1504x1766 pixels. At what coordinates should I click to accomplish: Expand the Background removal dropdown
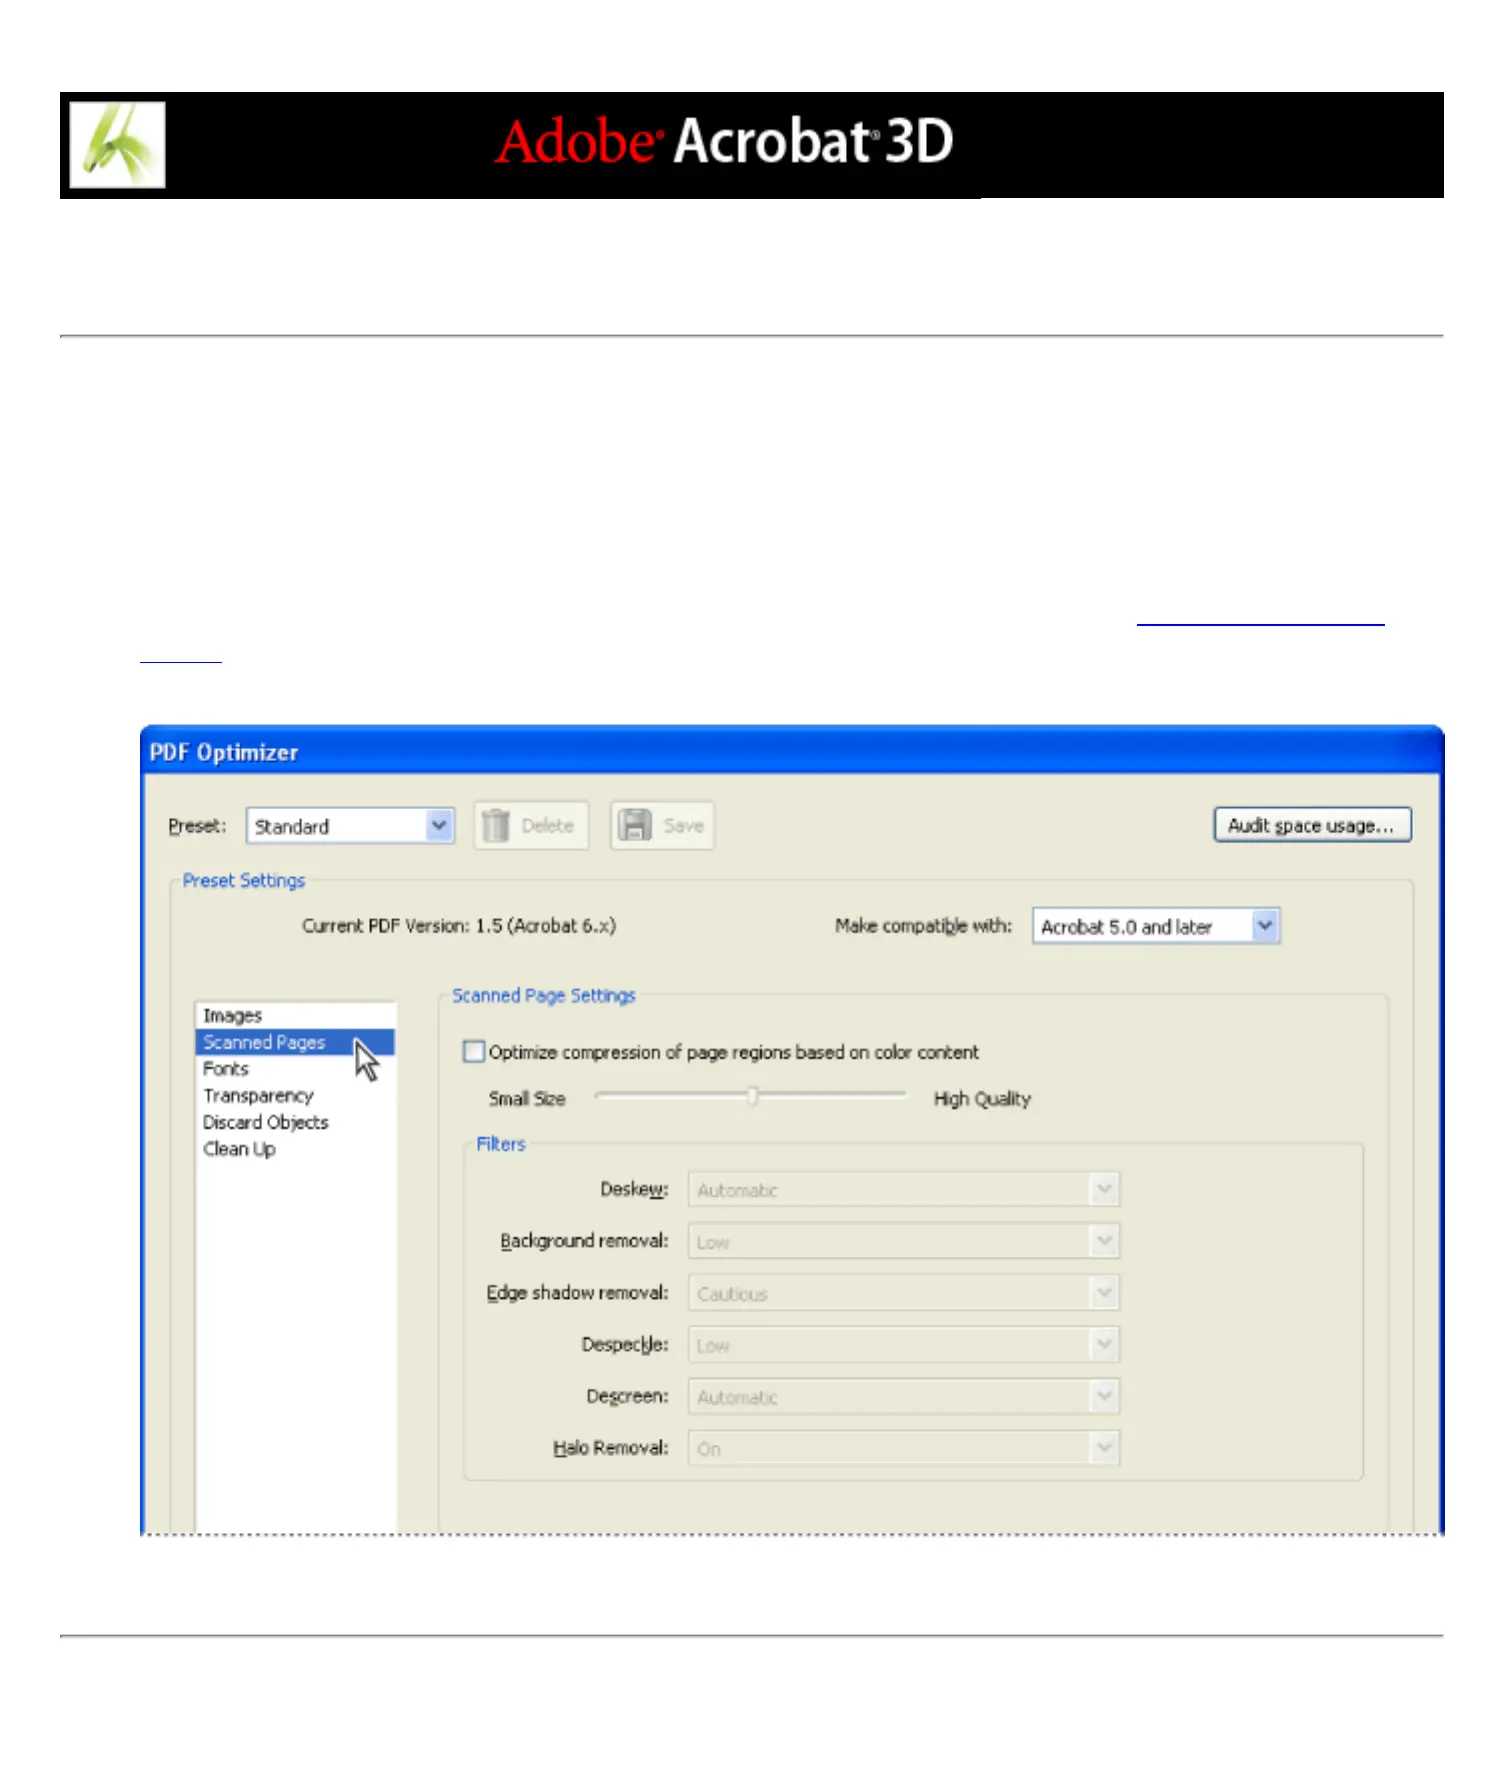click(904, 1241)
